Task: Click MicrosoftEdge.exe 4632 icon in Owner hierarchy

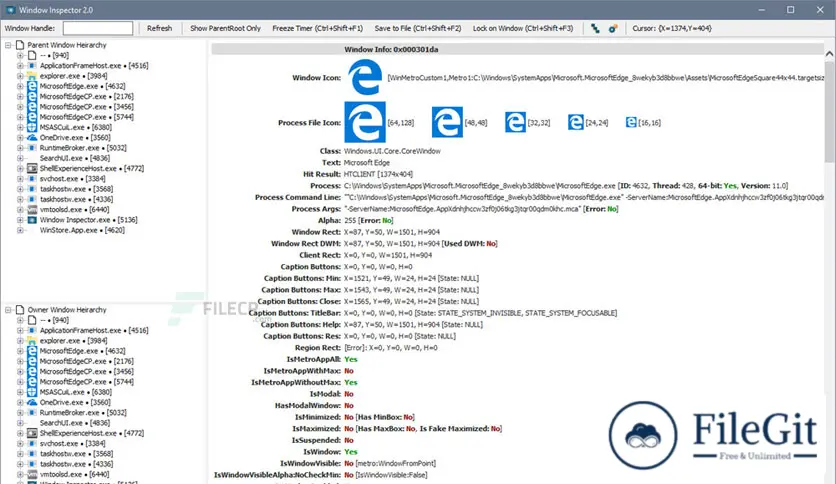Action: tap(32, 351)
